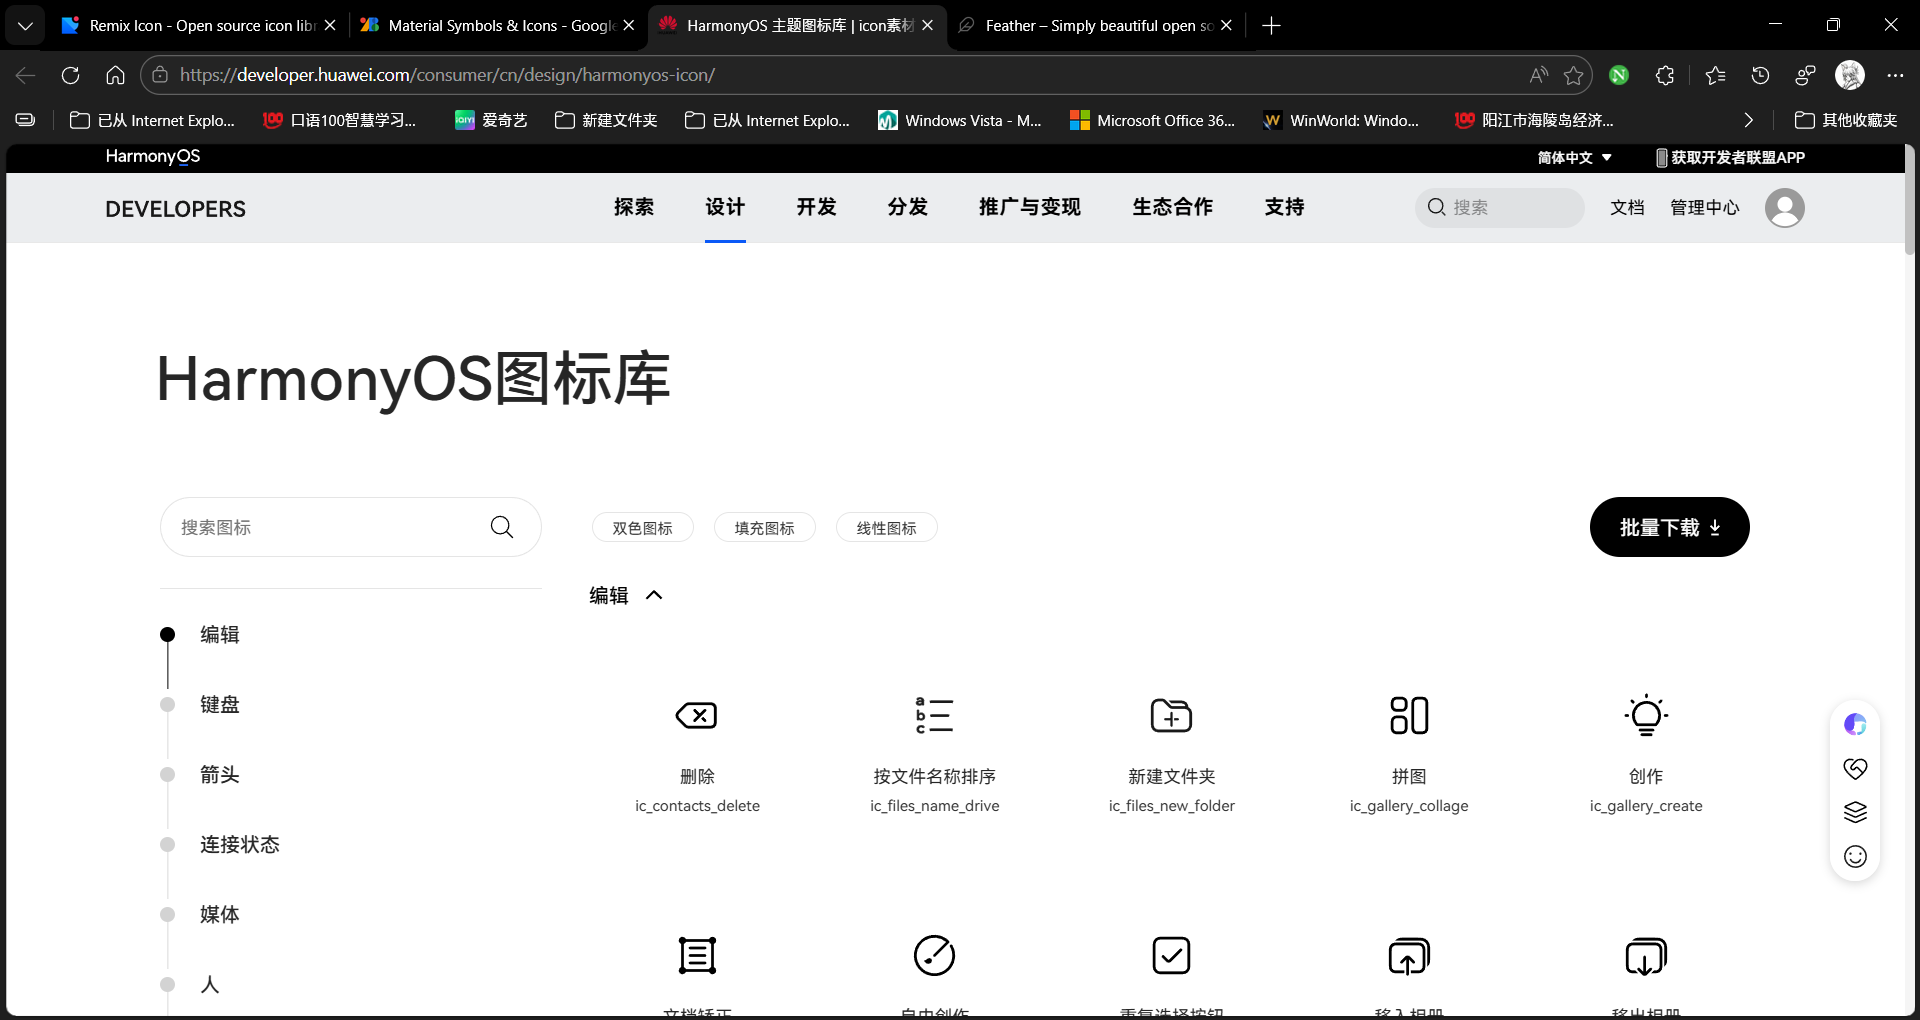Open the 开发 navigation menu
The image size is (1920, 1020).
(816, 207)
